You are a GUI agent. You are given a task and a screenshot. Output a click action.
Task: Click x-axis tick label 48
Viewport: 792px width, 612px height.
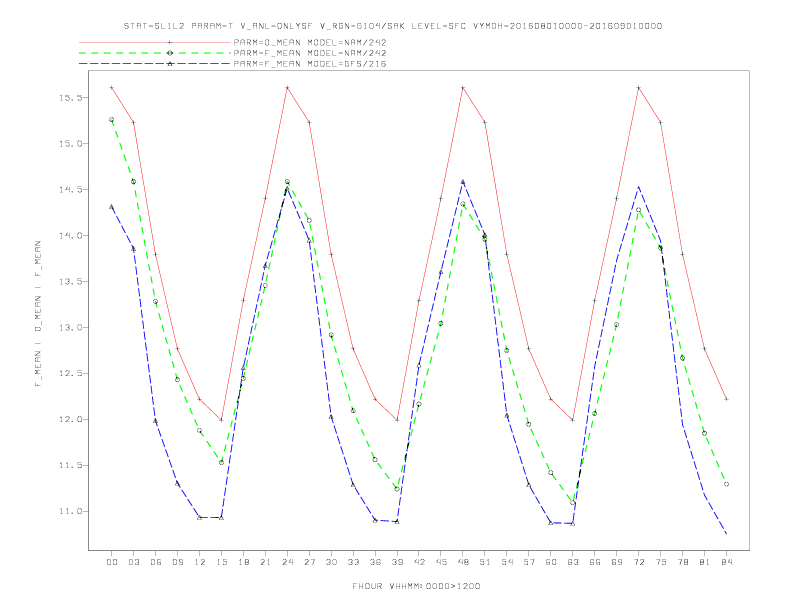463,562
